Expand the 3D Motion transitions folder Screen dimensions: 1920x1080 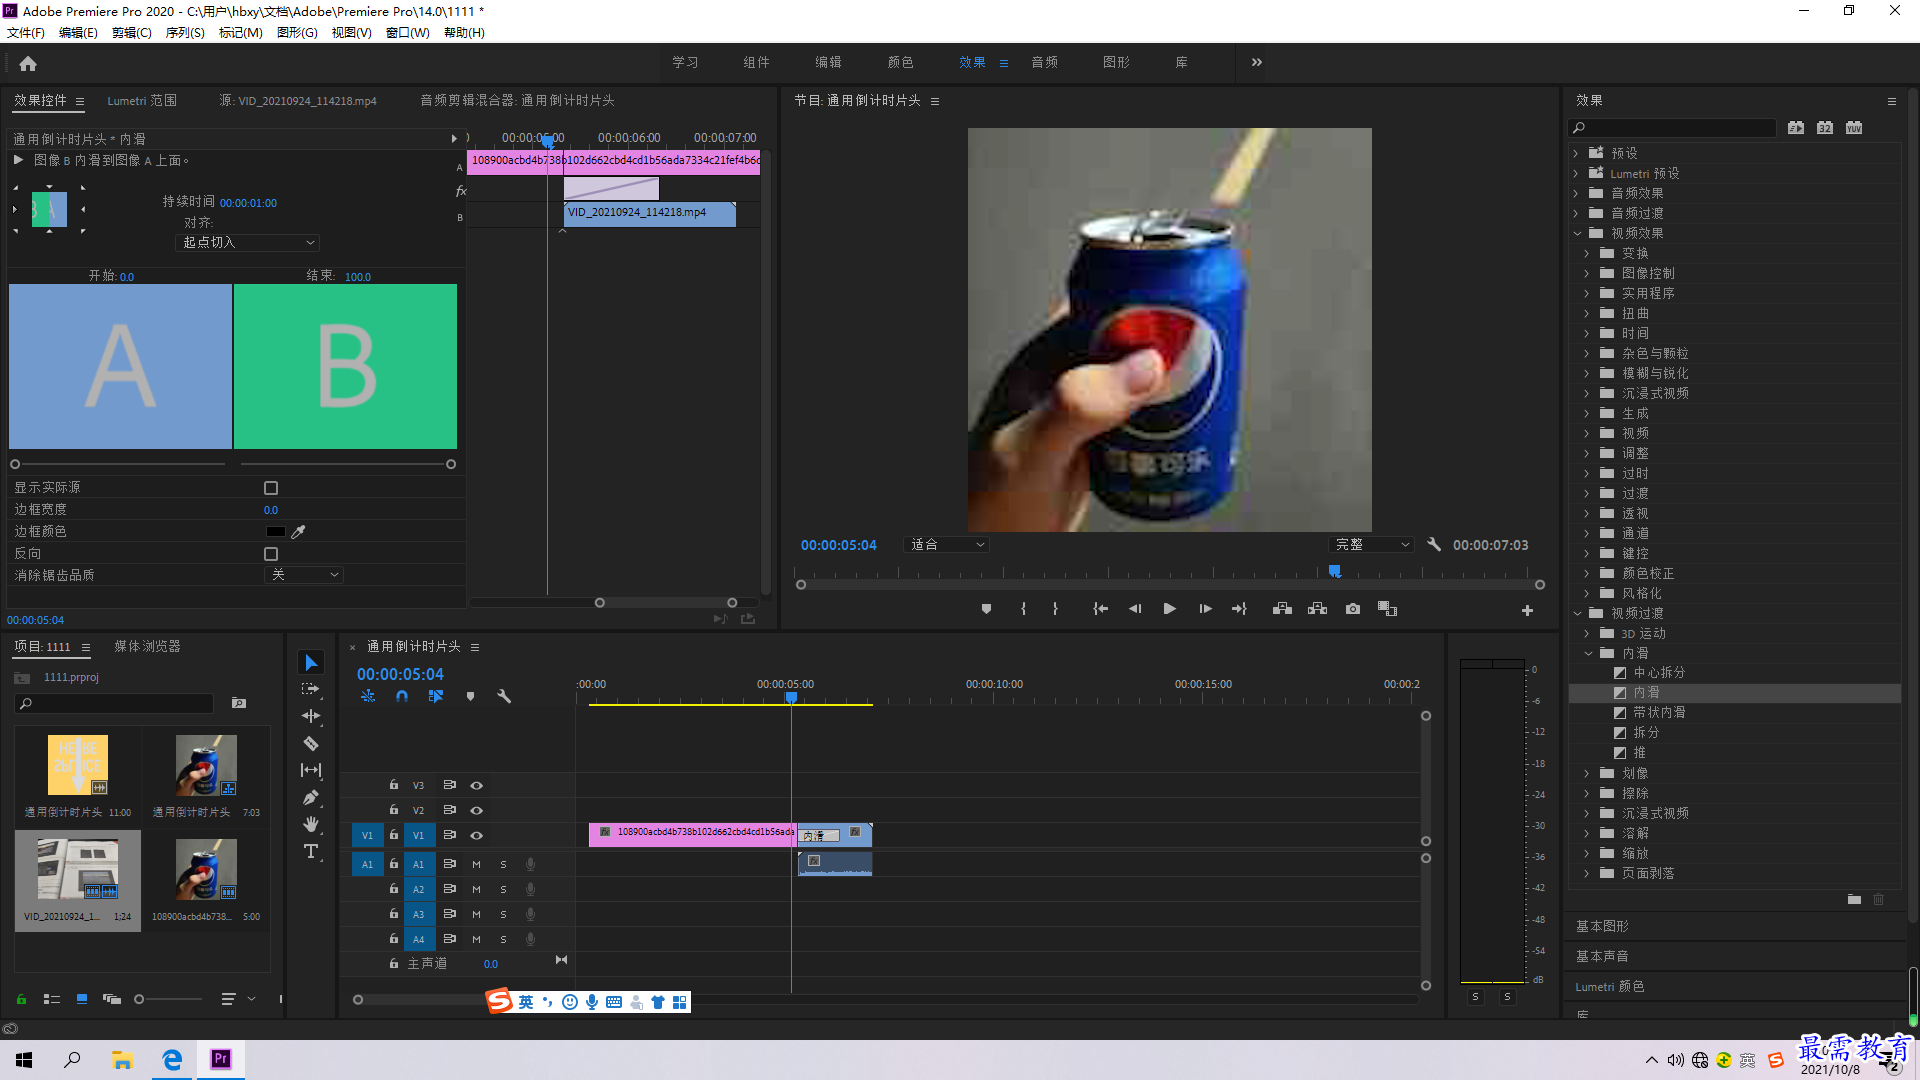point(1587,633)
